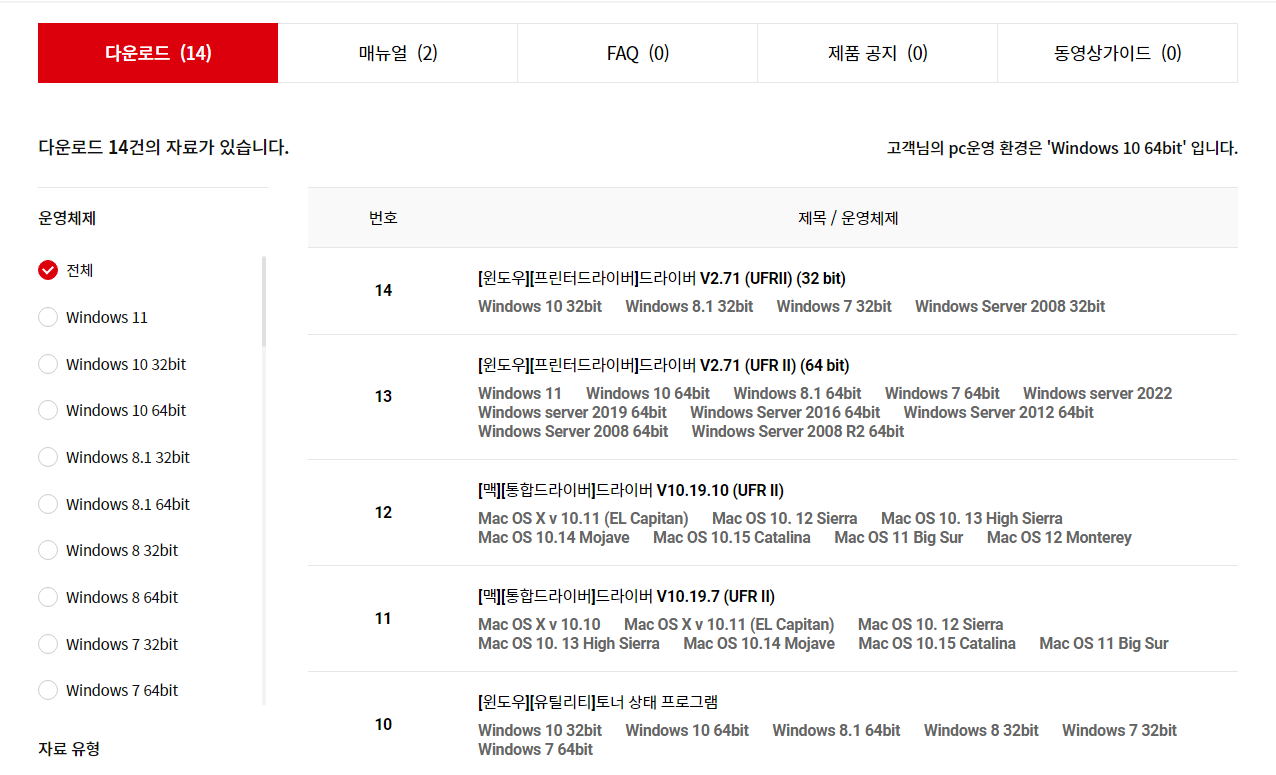The width and height of the screenshot is (1276, 775).
Task: Click the 번호 column header
Action: coord(383,217)
